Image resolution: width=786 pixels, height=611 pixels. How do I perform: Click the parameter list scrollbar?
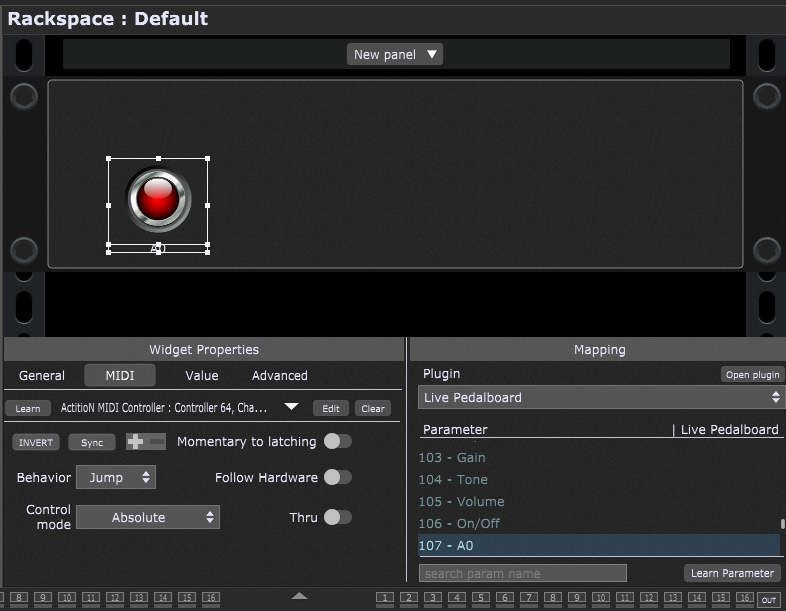tap(782, 524)
